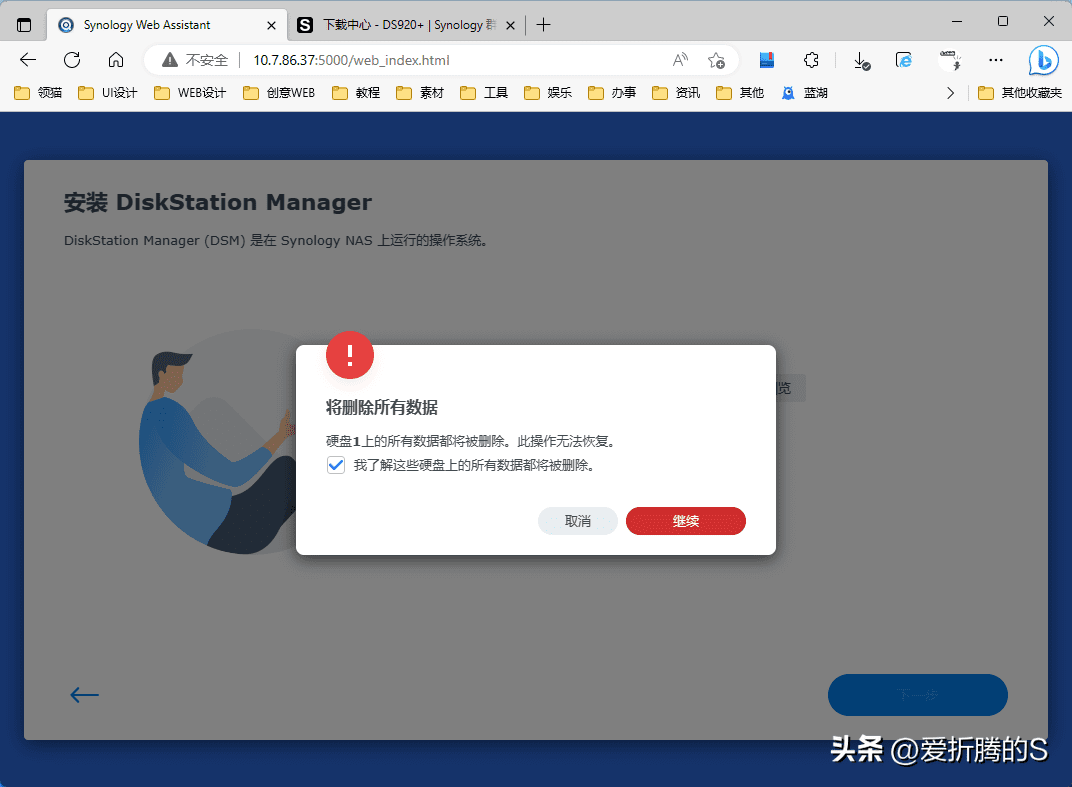Open the Bing chat sidebar icon
Screen dimensions: 1072x787
1043,60
